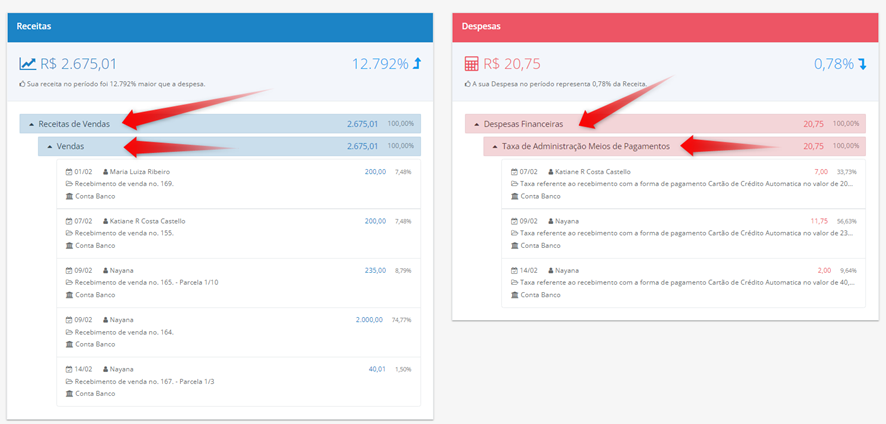Viewport: 886px width, 424px height.
Task: Select the 2.000,00 value on the 09/02 sale
Action: pyautogui.click(x=369, y=320)
